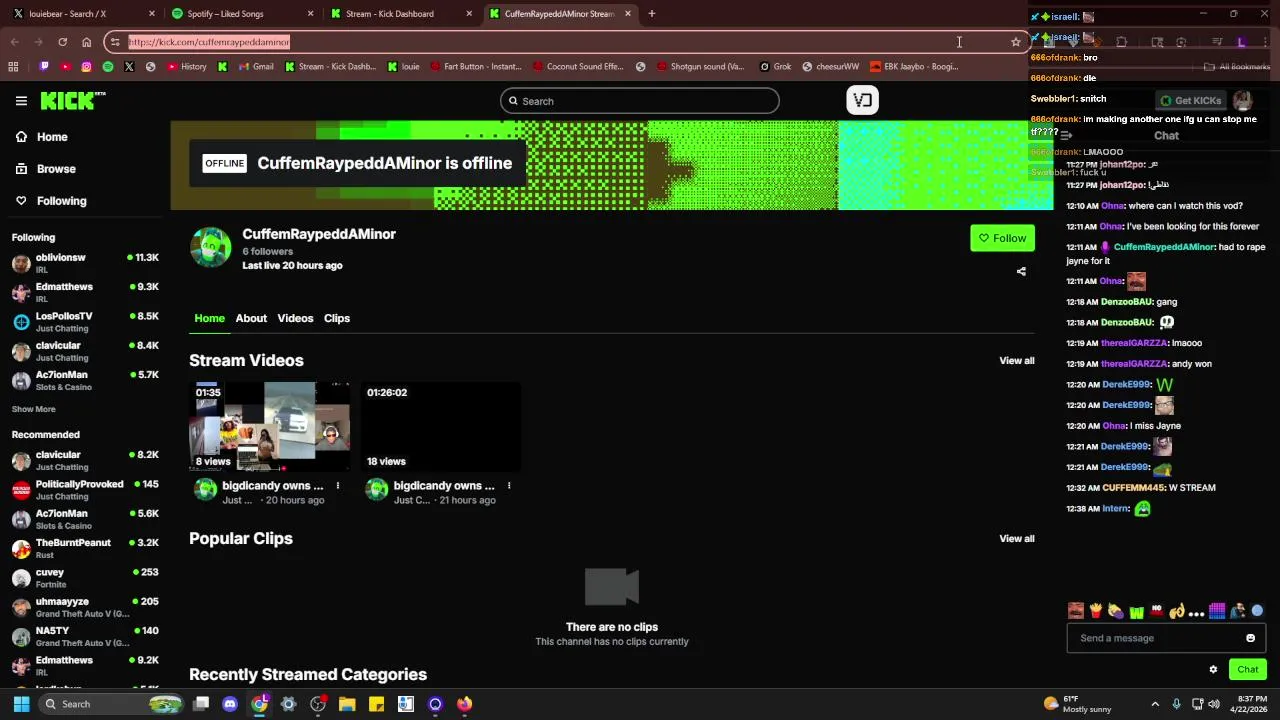1280x720 pixels.
Task: Click the user avatar next to Get KICKs
Action: coord(1242,100)
